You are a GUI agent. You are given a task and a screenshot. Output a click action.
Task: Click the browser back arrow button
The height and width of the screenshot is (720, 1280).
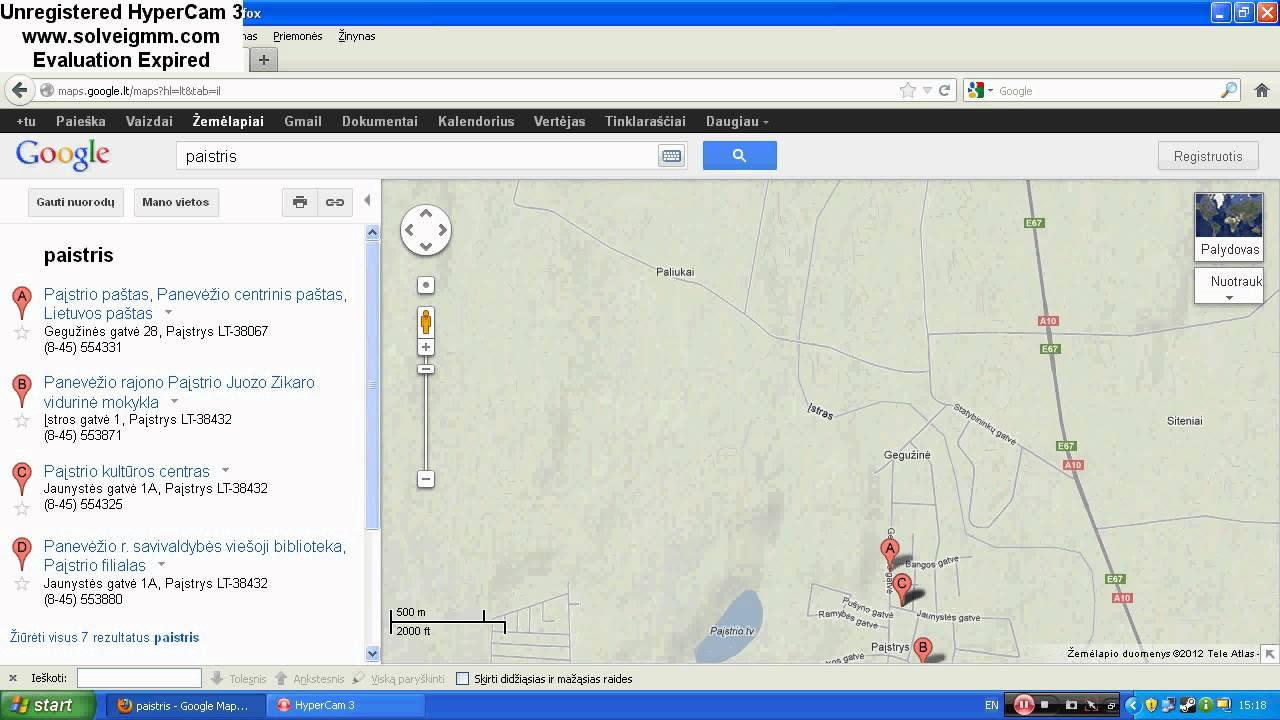(x=19, y=90)
